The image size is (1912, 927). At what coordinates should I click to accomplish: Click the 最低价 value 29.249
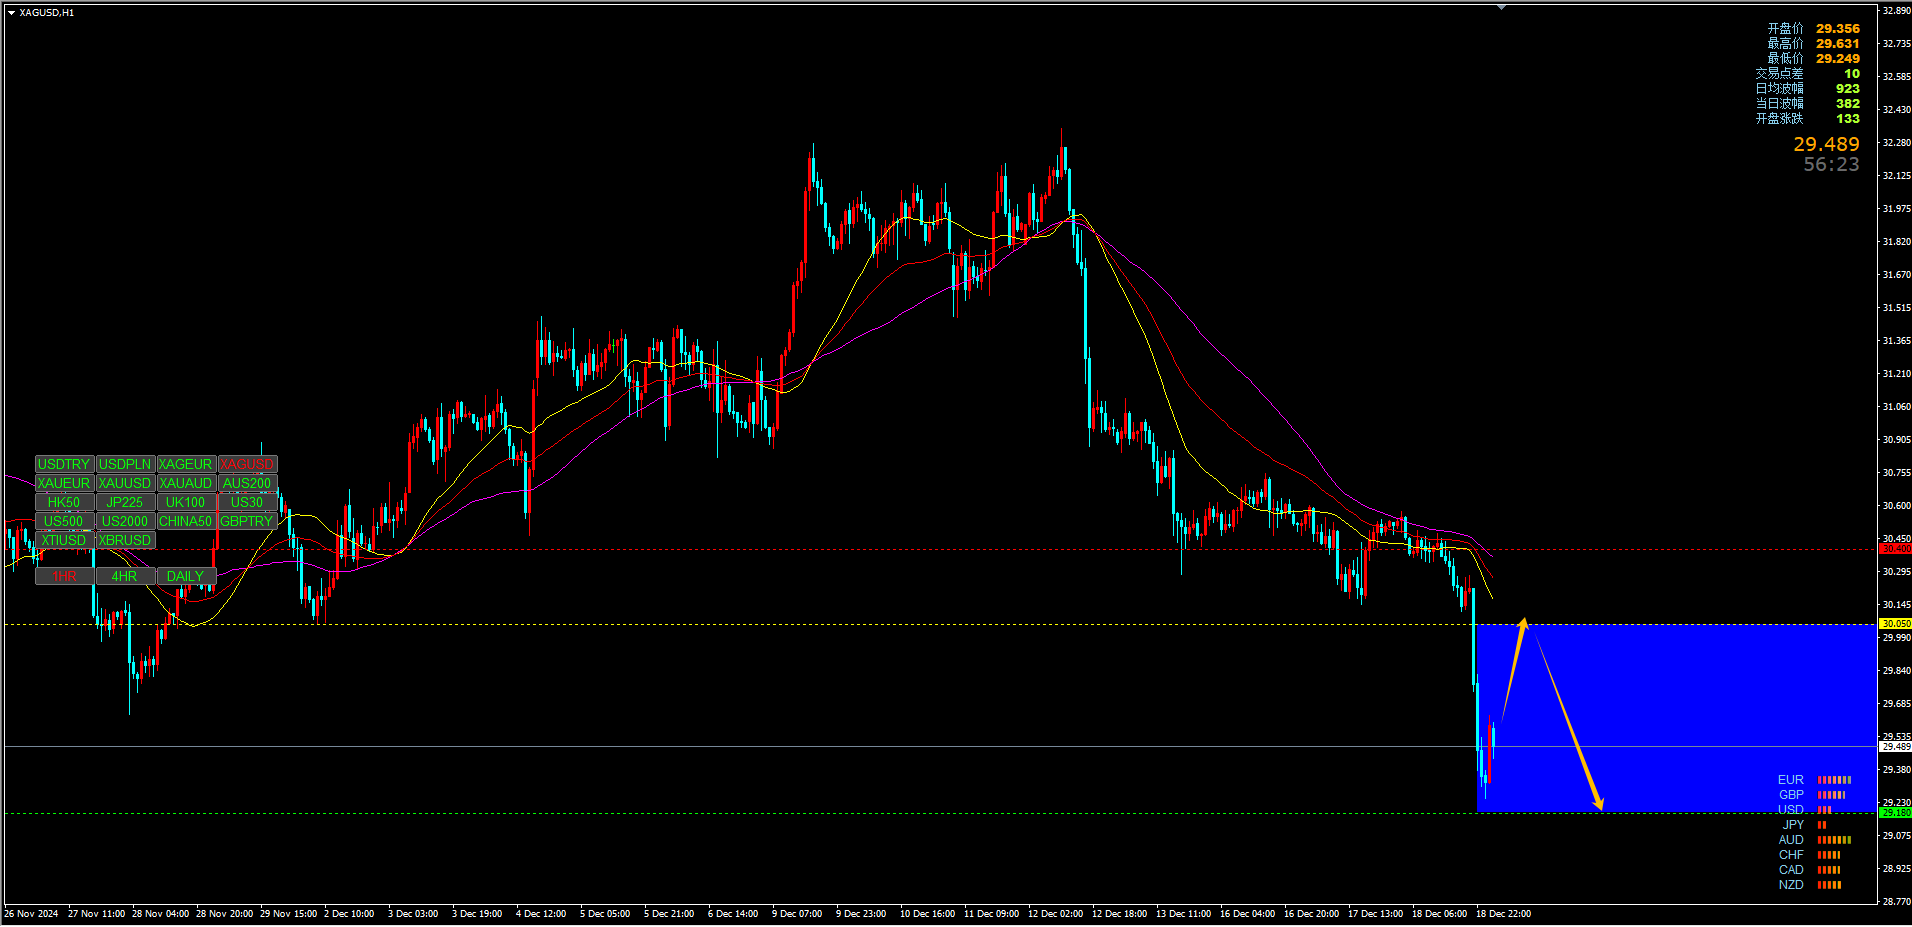click(1838, 59)
